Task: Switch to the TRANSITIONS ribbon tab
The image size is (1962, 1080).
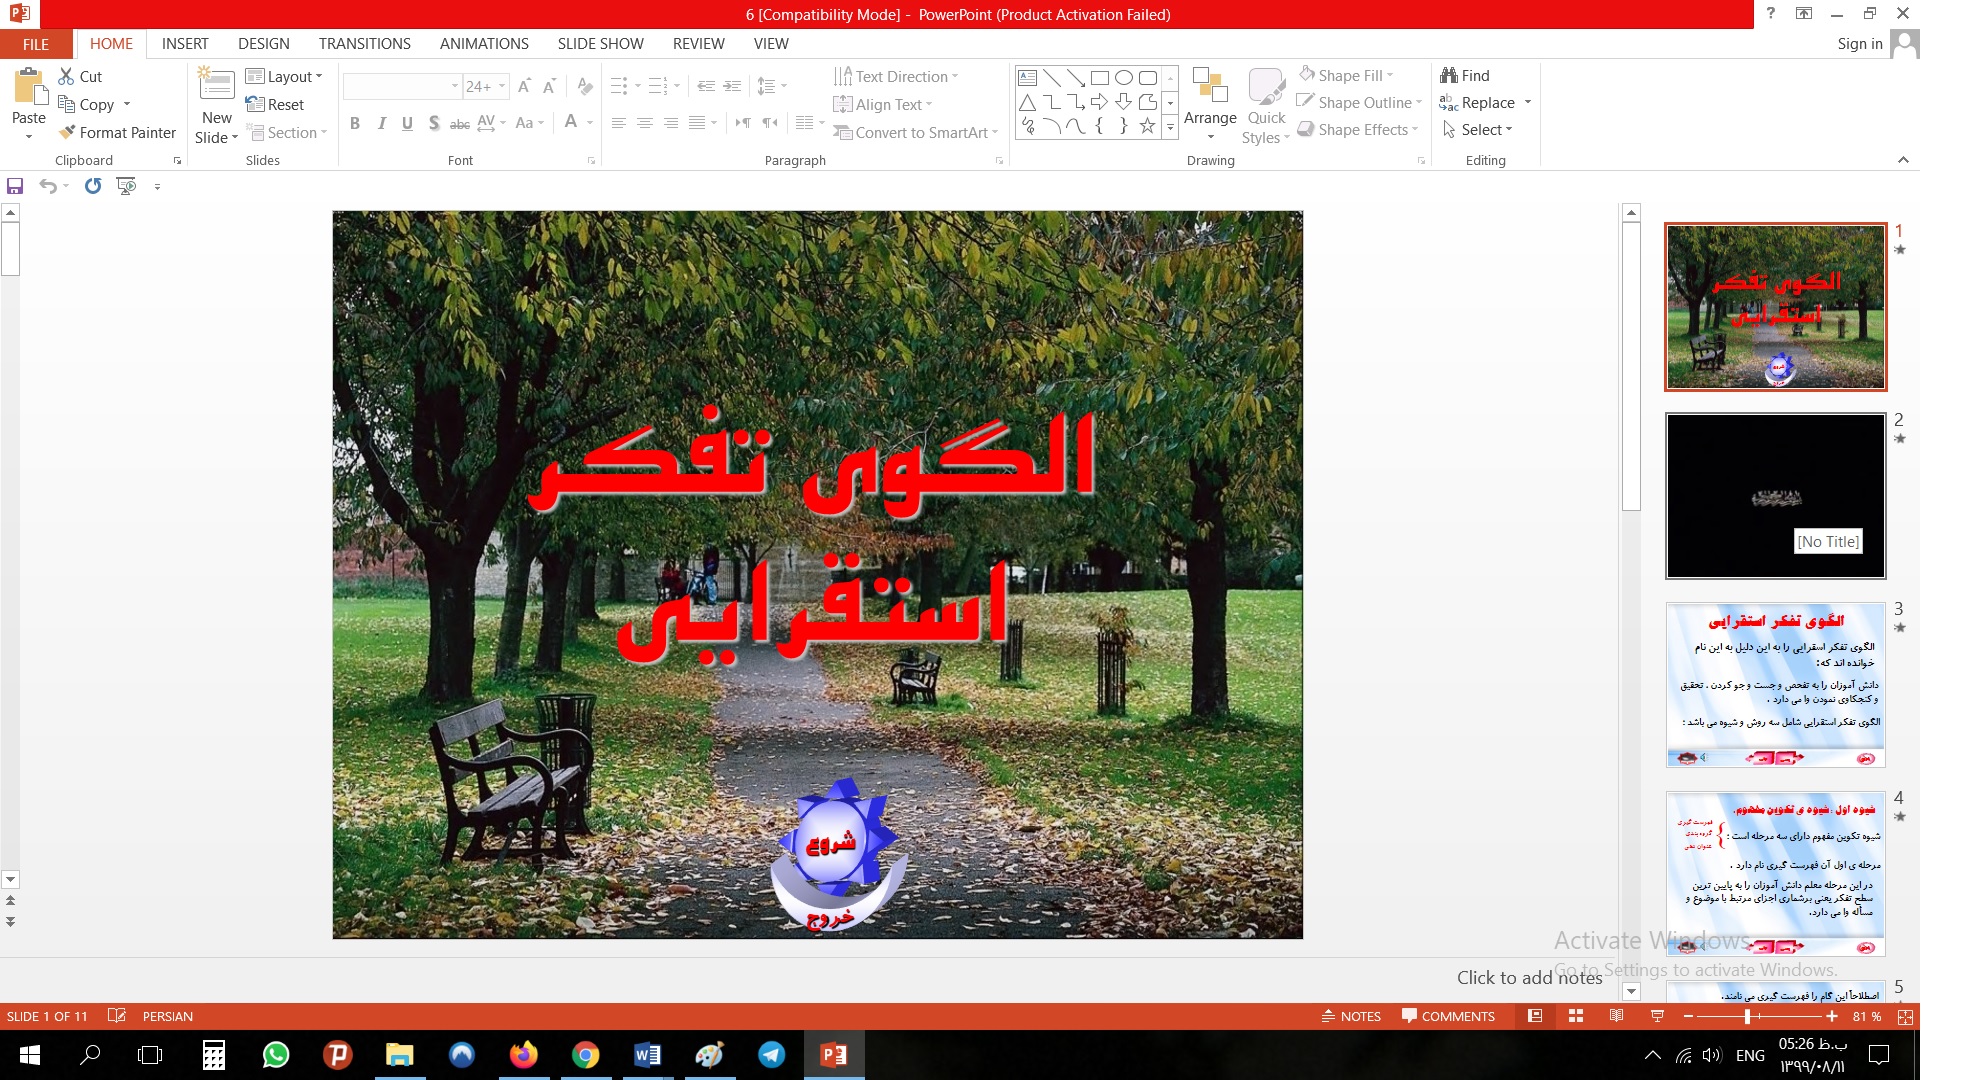Action: point(364,44)
